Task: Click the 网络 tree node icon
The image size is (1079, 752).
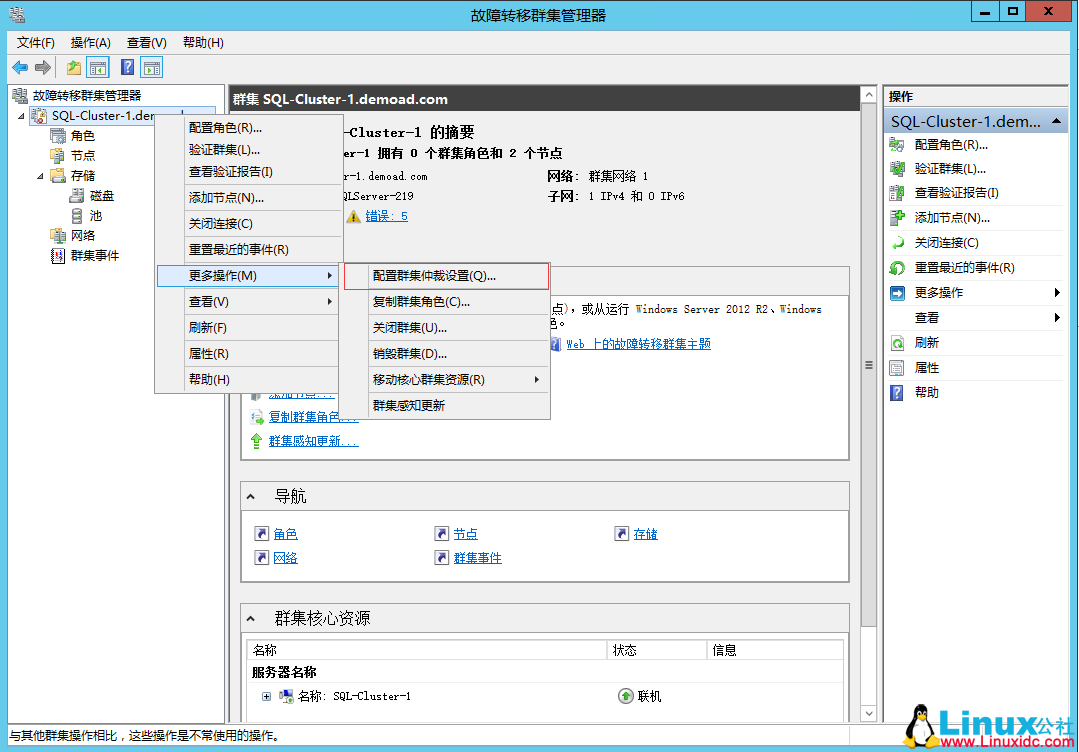Action: (x=58, y=235)
